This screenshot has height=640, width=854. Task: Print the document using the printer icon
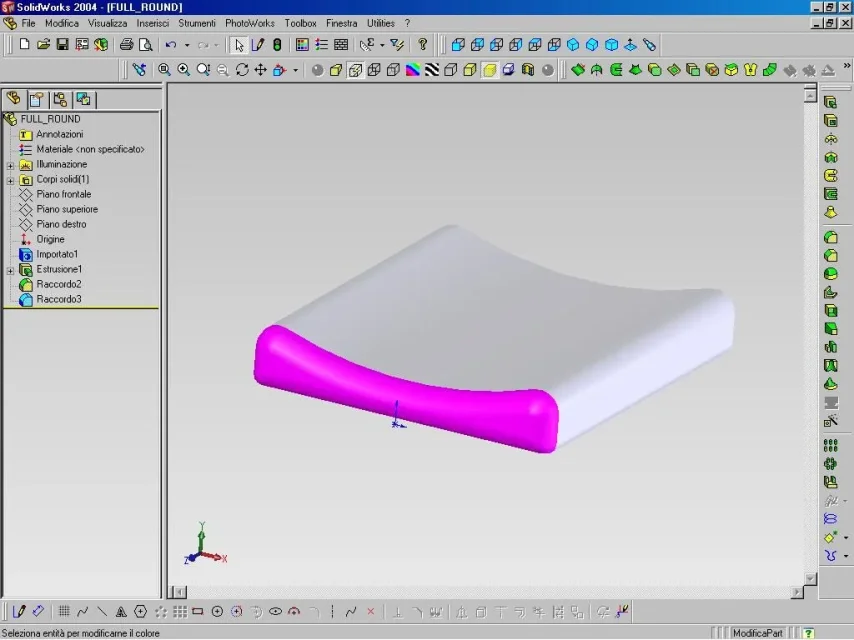tap(126, 45)
